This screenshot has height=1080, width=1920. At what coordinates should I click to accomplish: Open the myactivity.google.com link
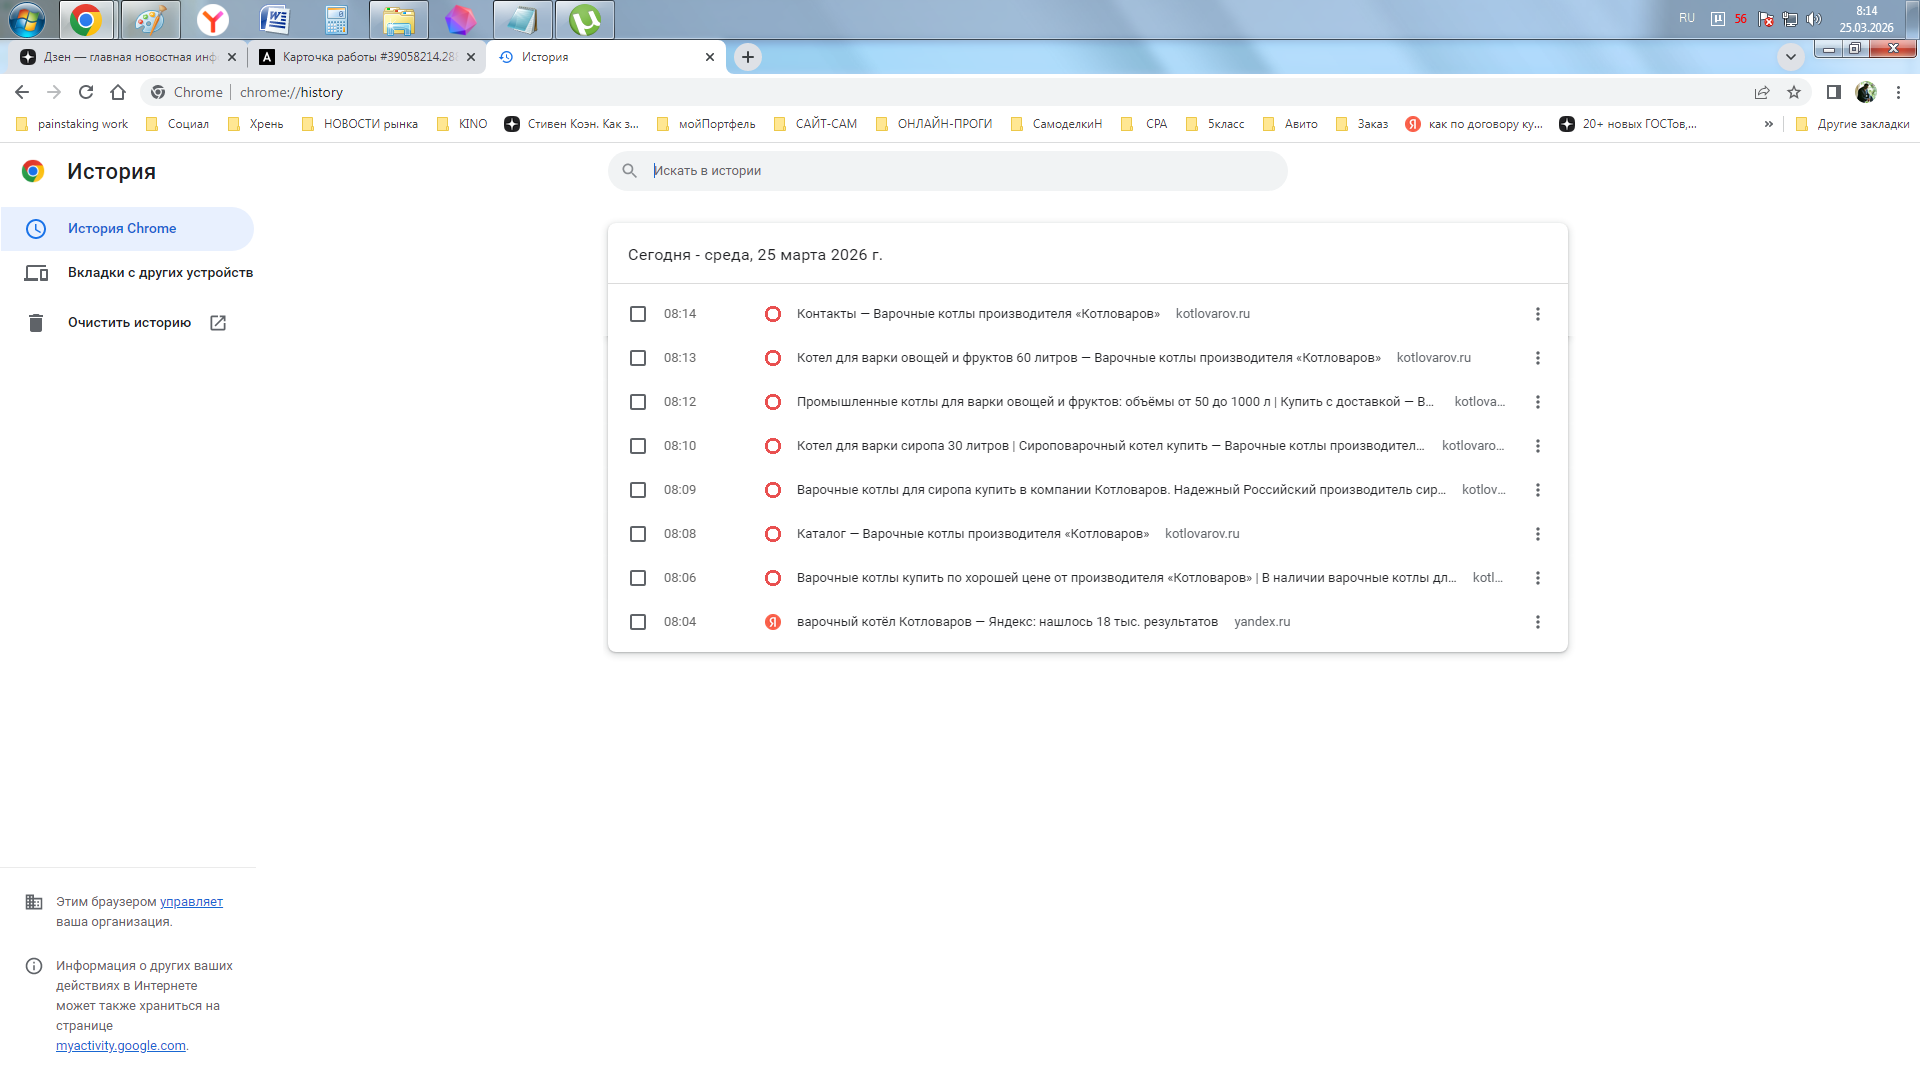(120, 1046)
